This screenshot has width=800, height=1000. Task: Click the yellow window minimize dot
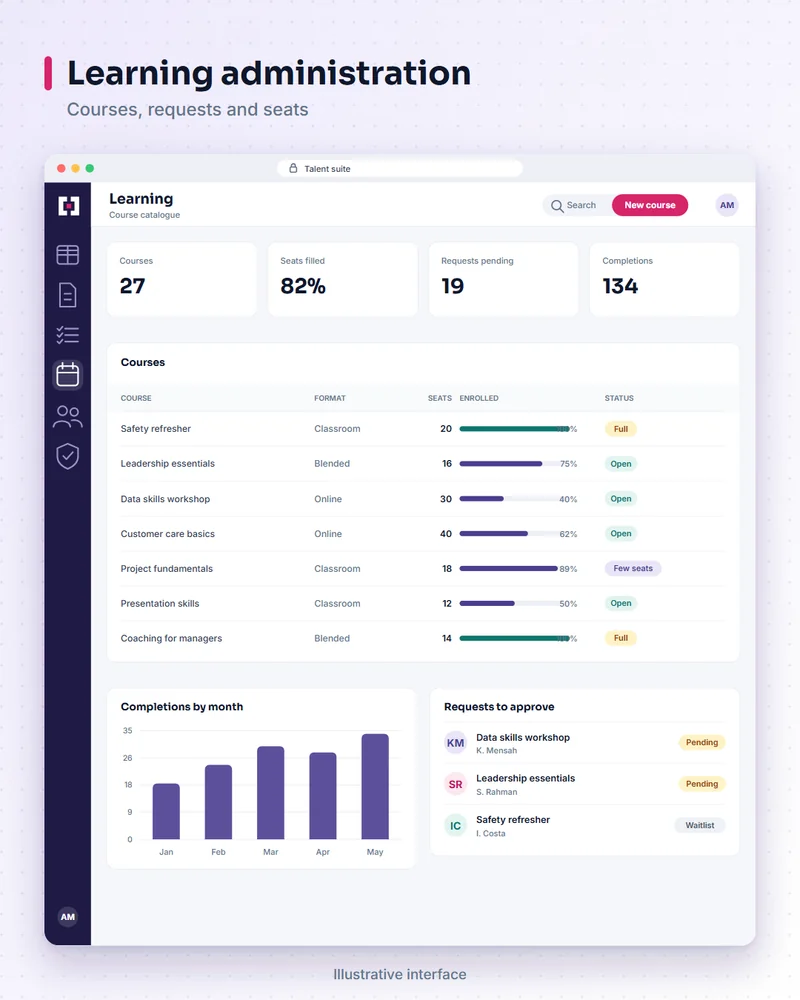click(x=75, y=168)
